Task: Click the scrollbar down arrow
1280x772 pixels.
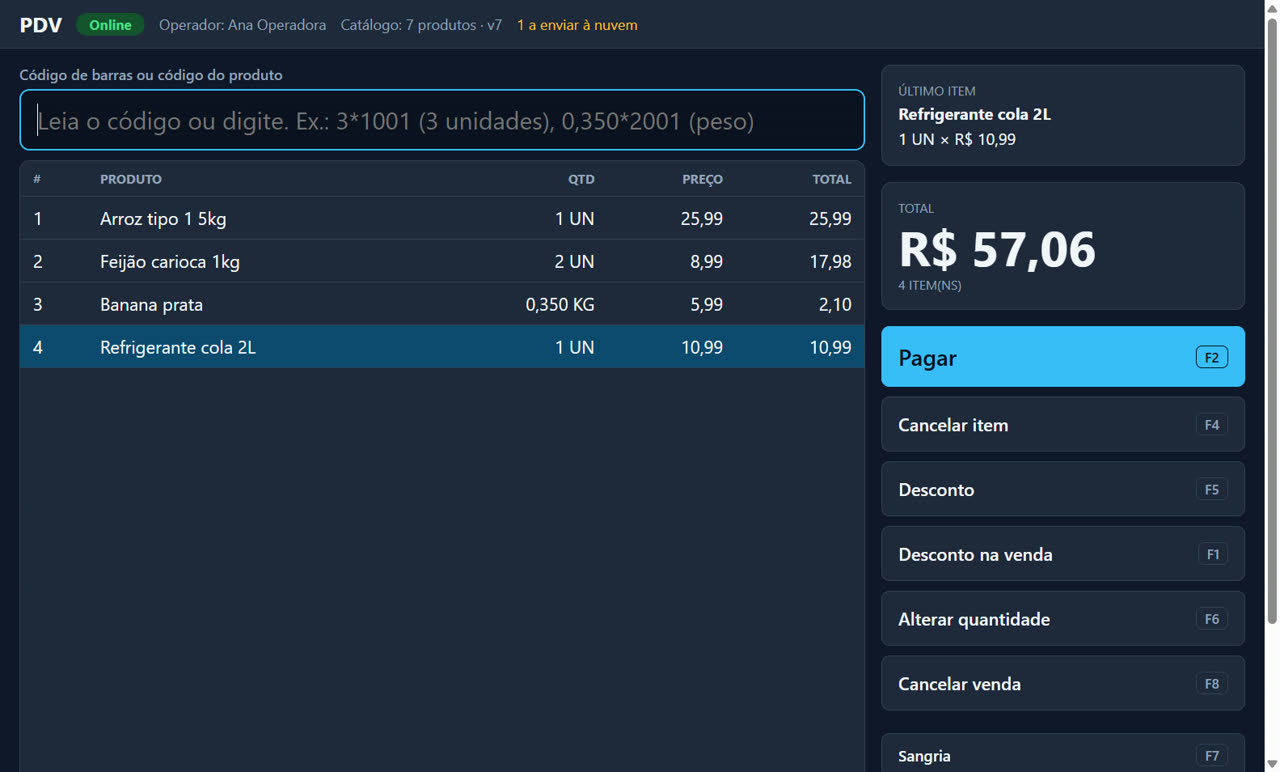Action: point(1272,764)
